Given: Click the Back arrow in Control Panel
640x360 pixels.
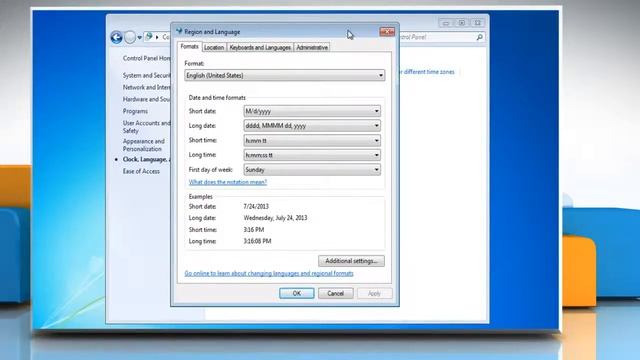Looking at the screenshot, I should (116, 38).
